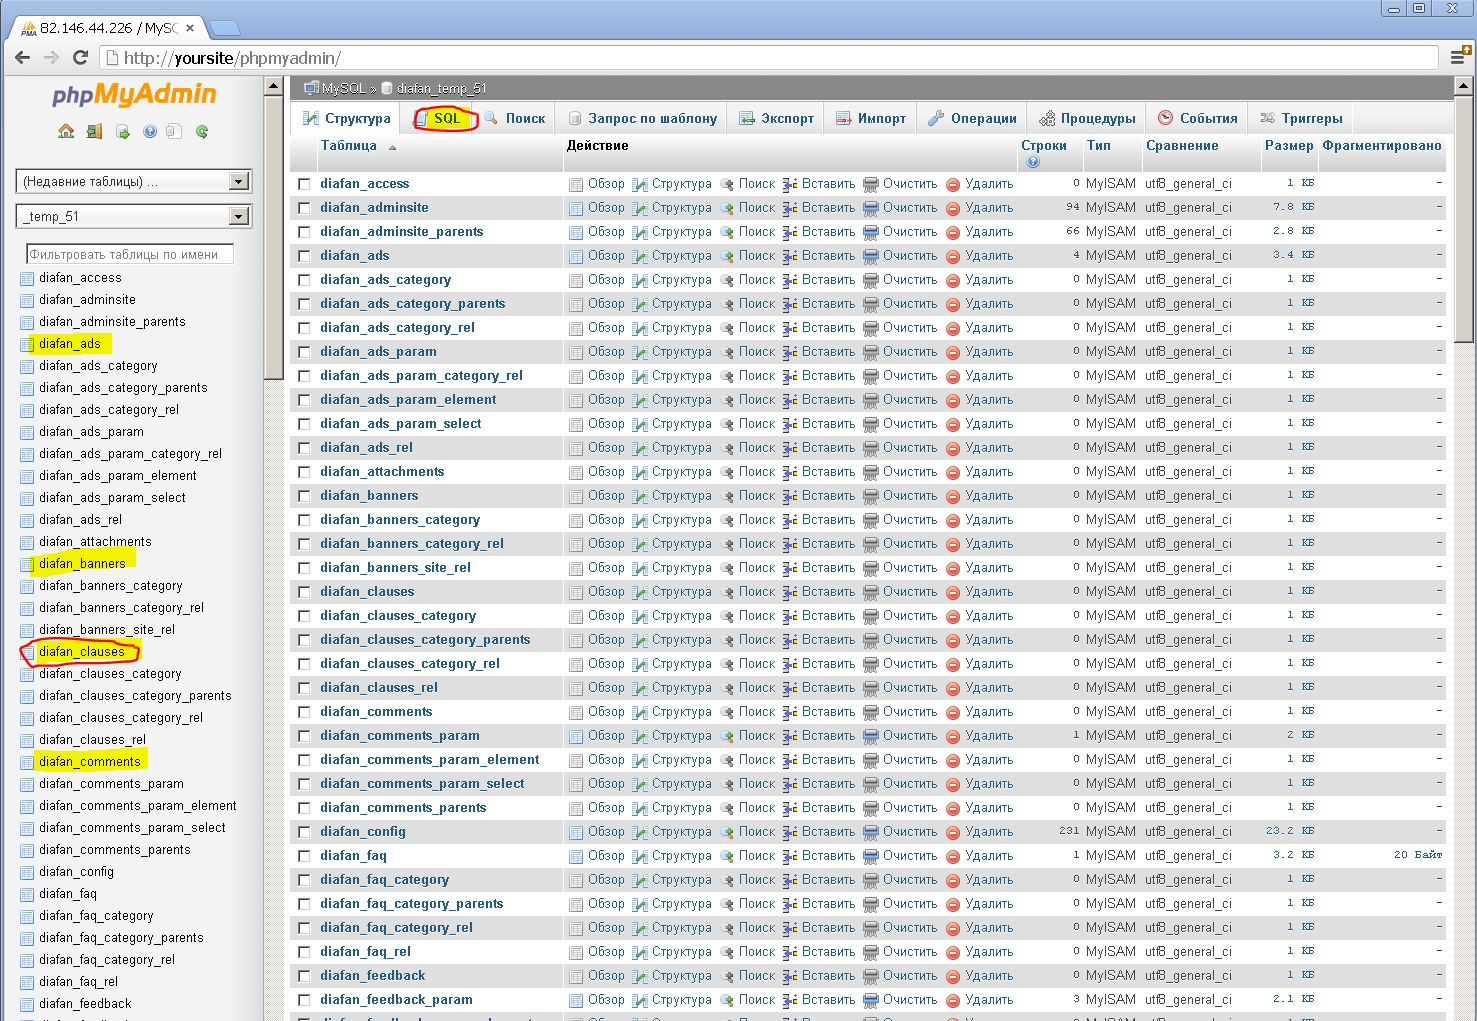1477x1021 pixels.
Task: Reload navigation frame green arrow icon
Action: (202, 131)
